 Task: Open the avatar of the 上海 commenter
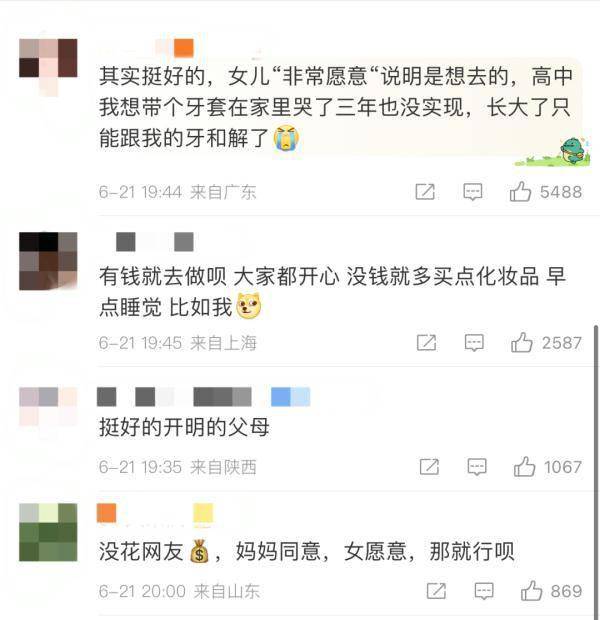(x=48, y=261)
